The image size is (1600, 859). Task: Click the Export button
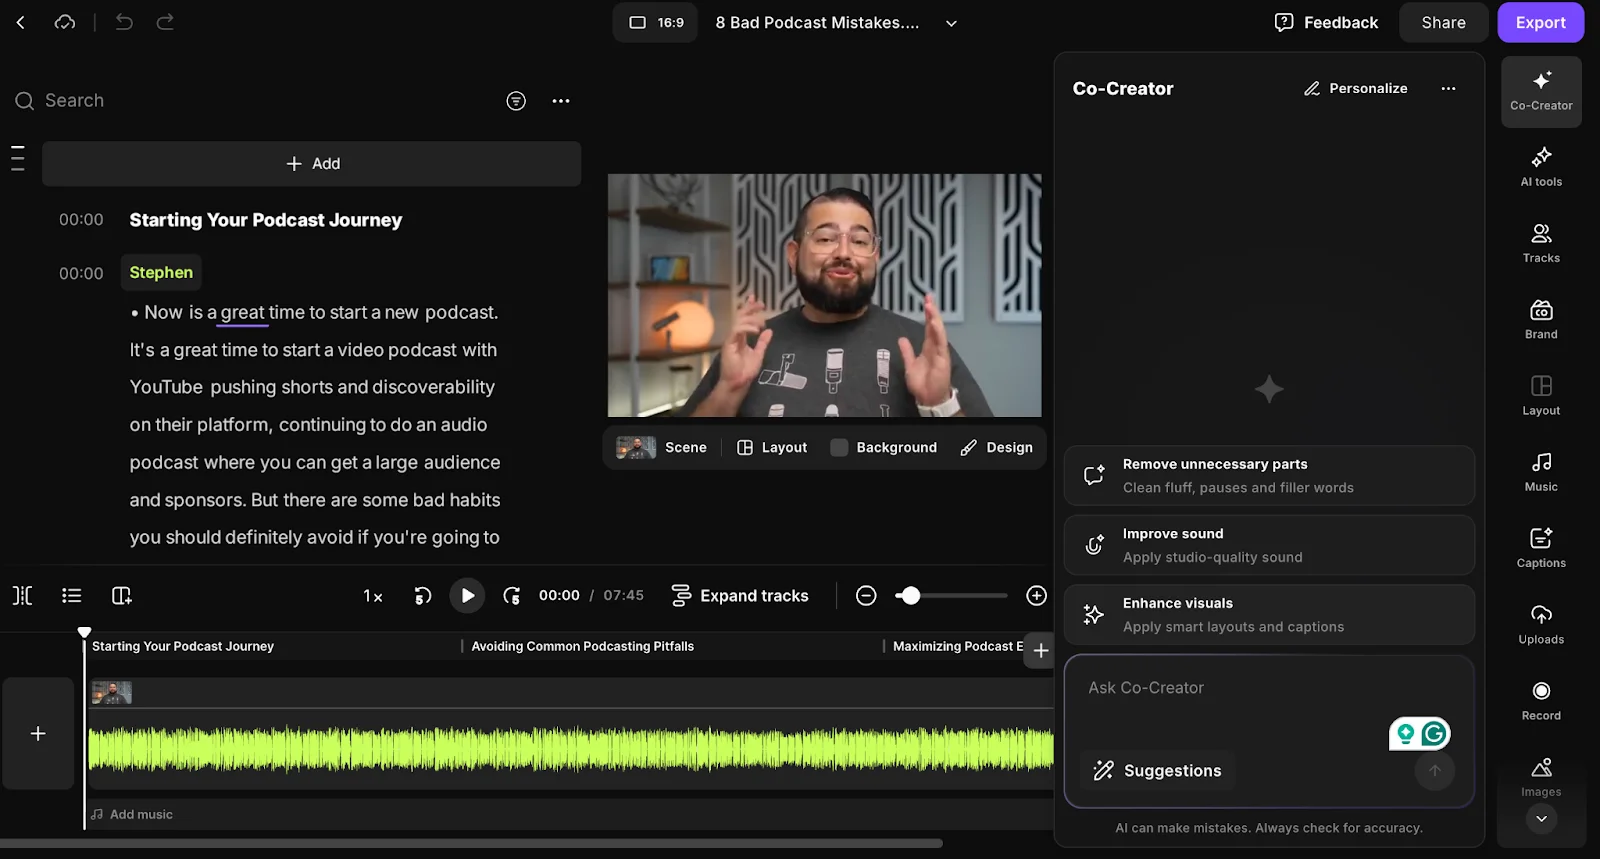point(1540,22)
